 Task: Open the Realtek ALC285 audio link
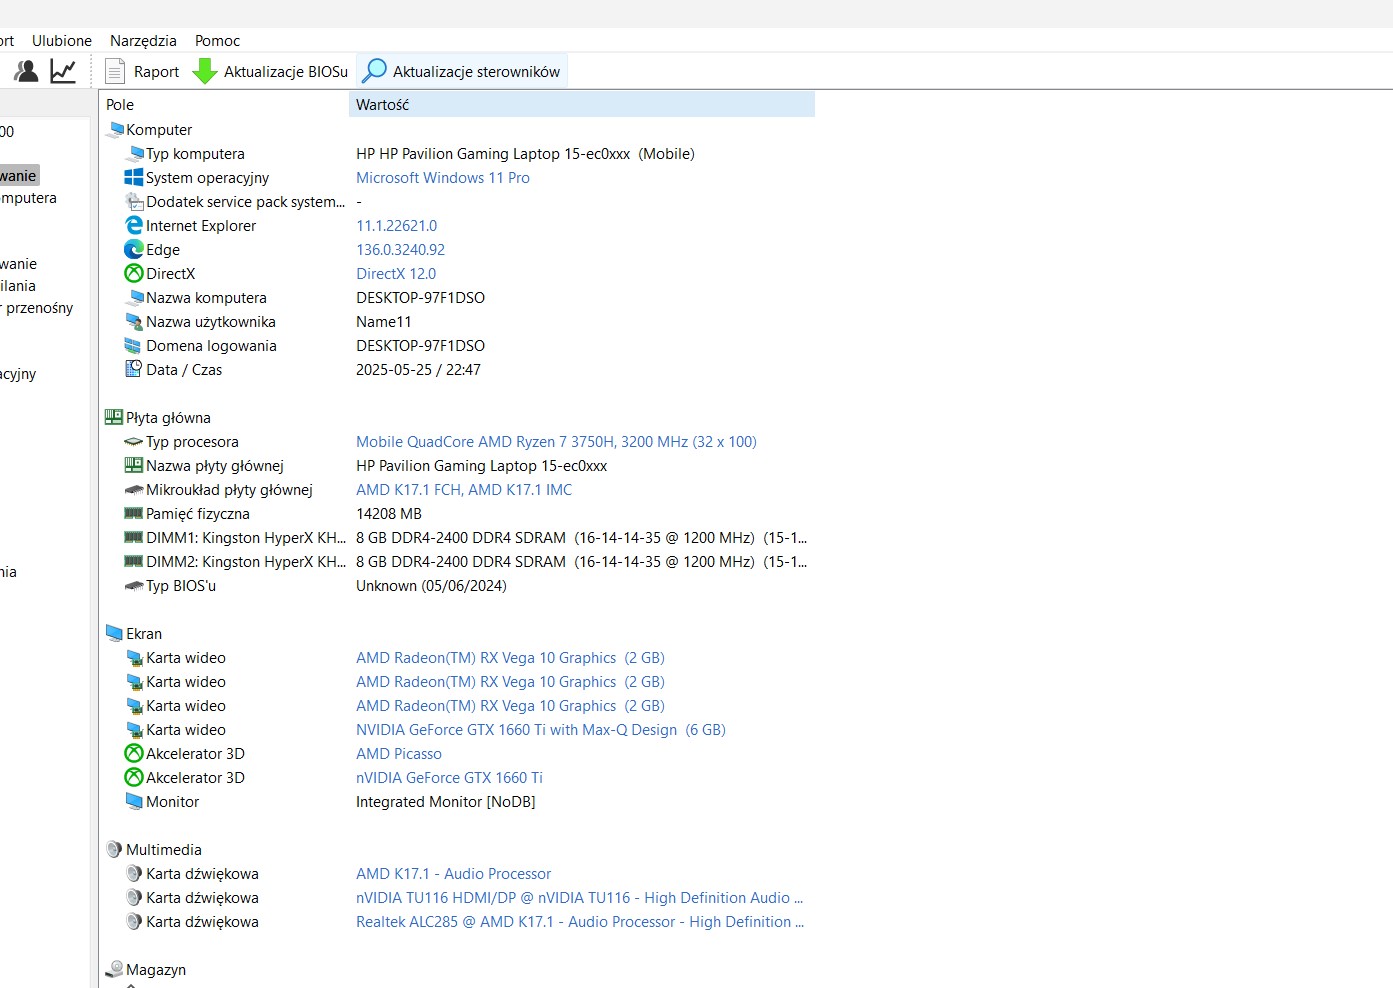[x=580, y=922]
